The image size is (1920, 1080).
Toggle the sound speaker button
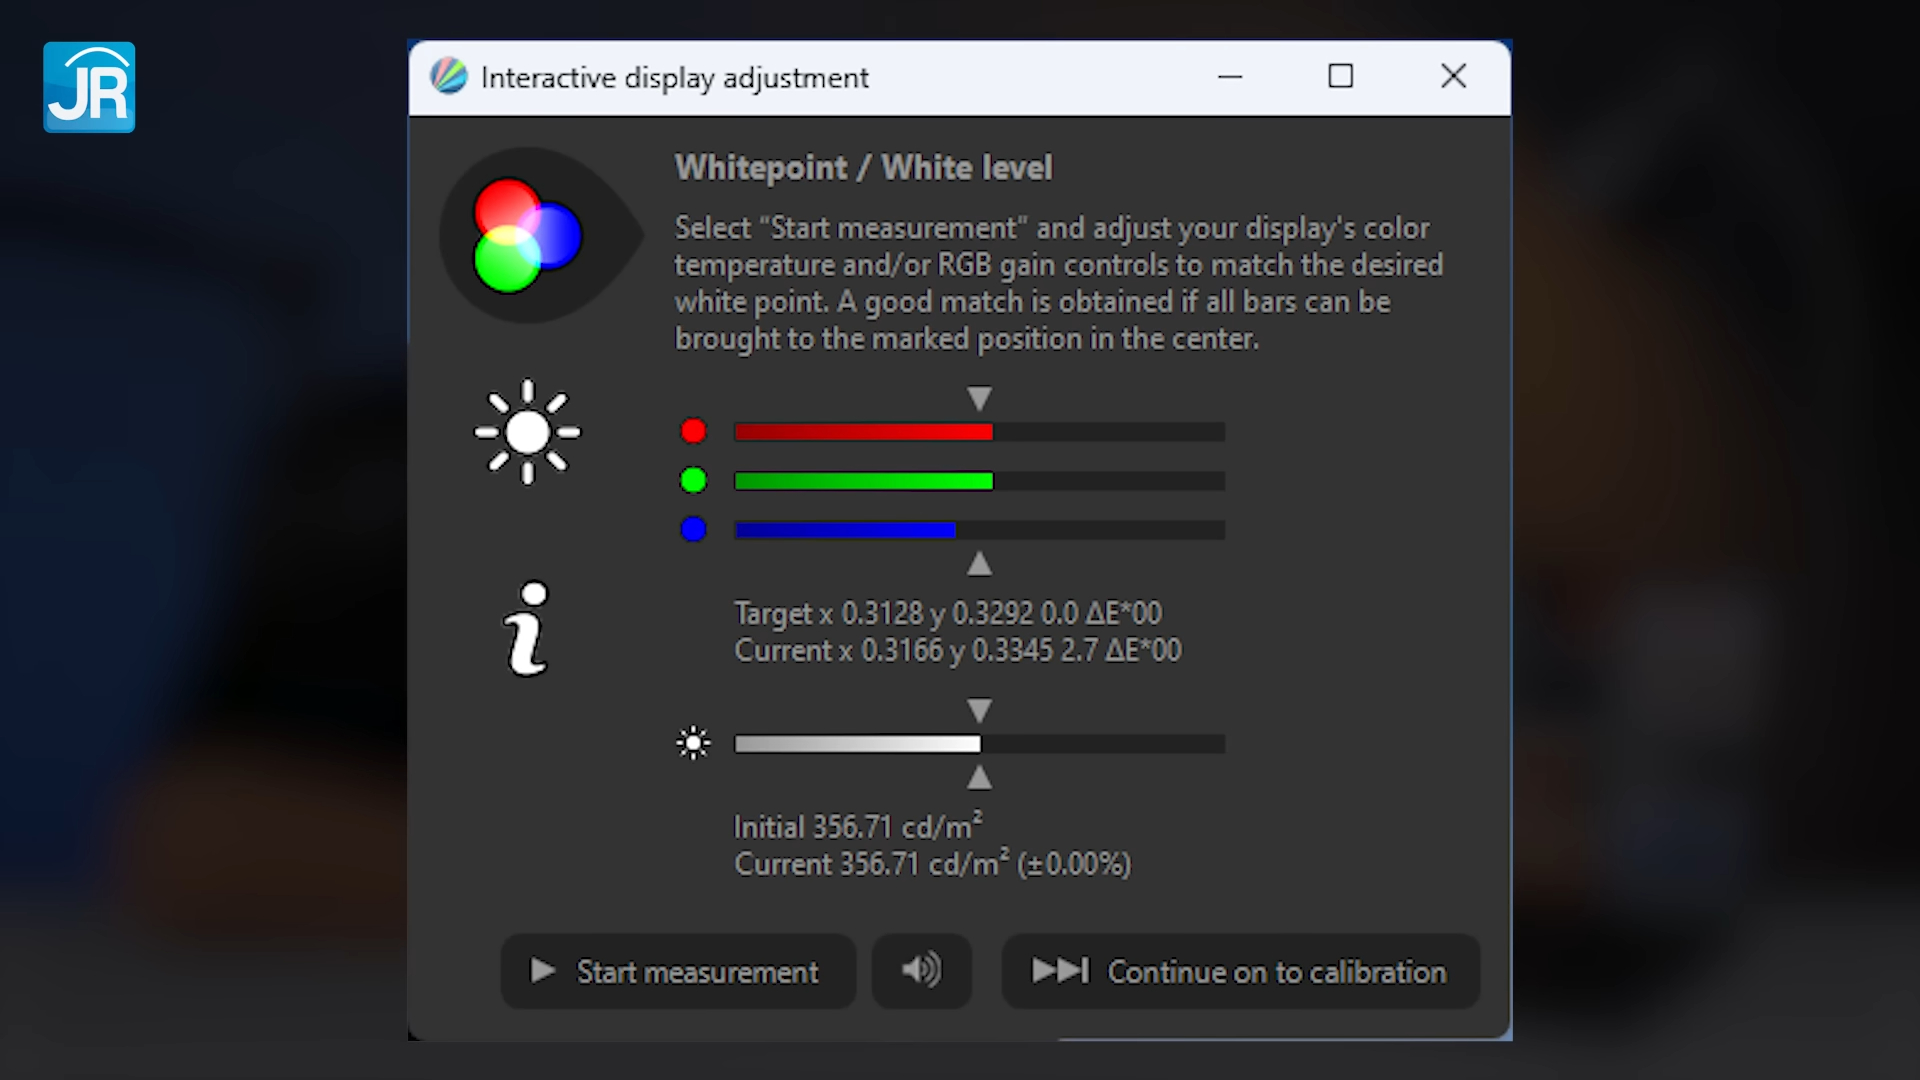click(x=921, y=970)
